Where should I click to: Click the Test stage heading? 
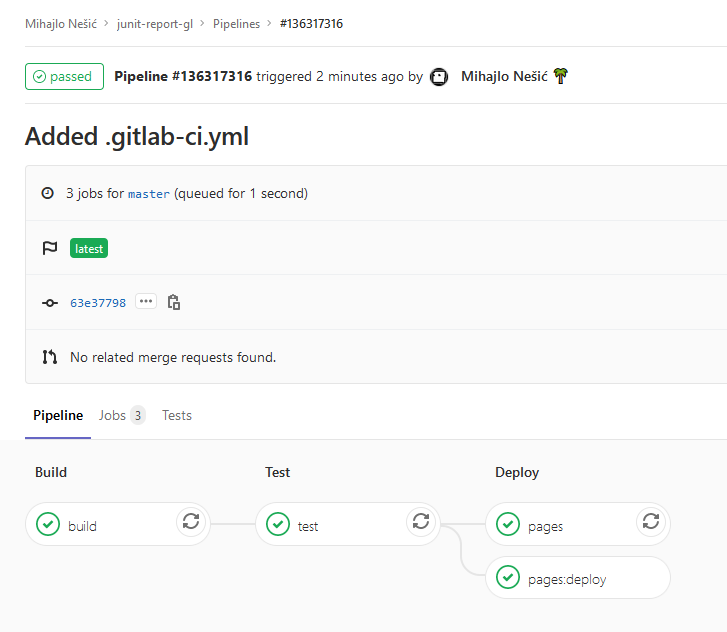click(x=277, y=472)
